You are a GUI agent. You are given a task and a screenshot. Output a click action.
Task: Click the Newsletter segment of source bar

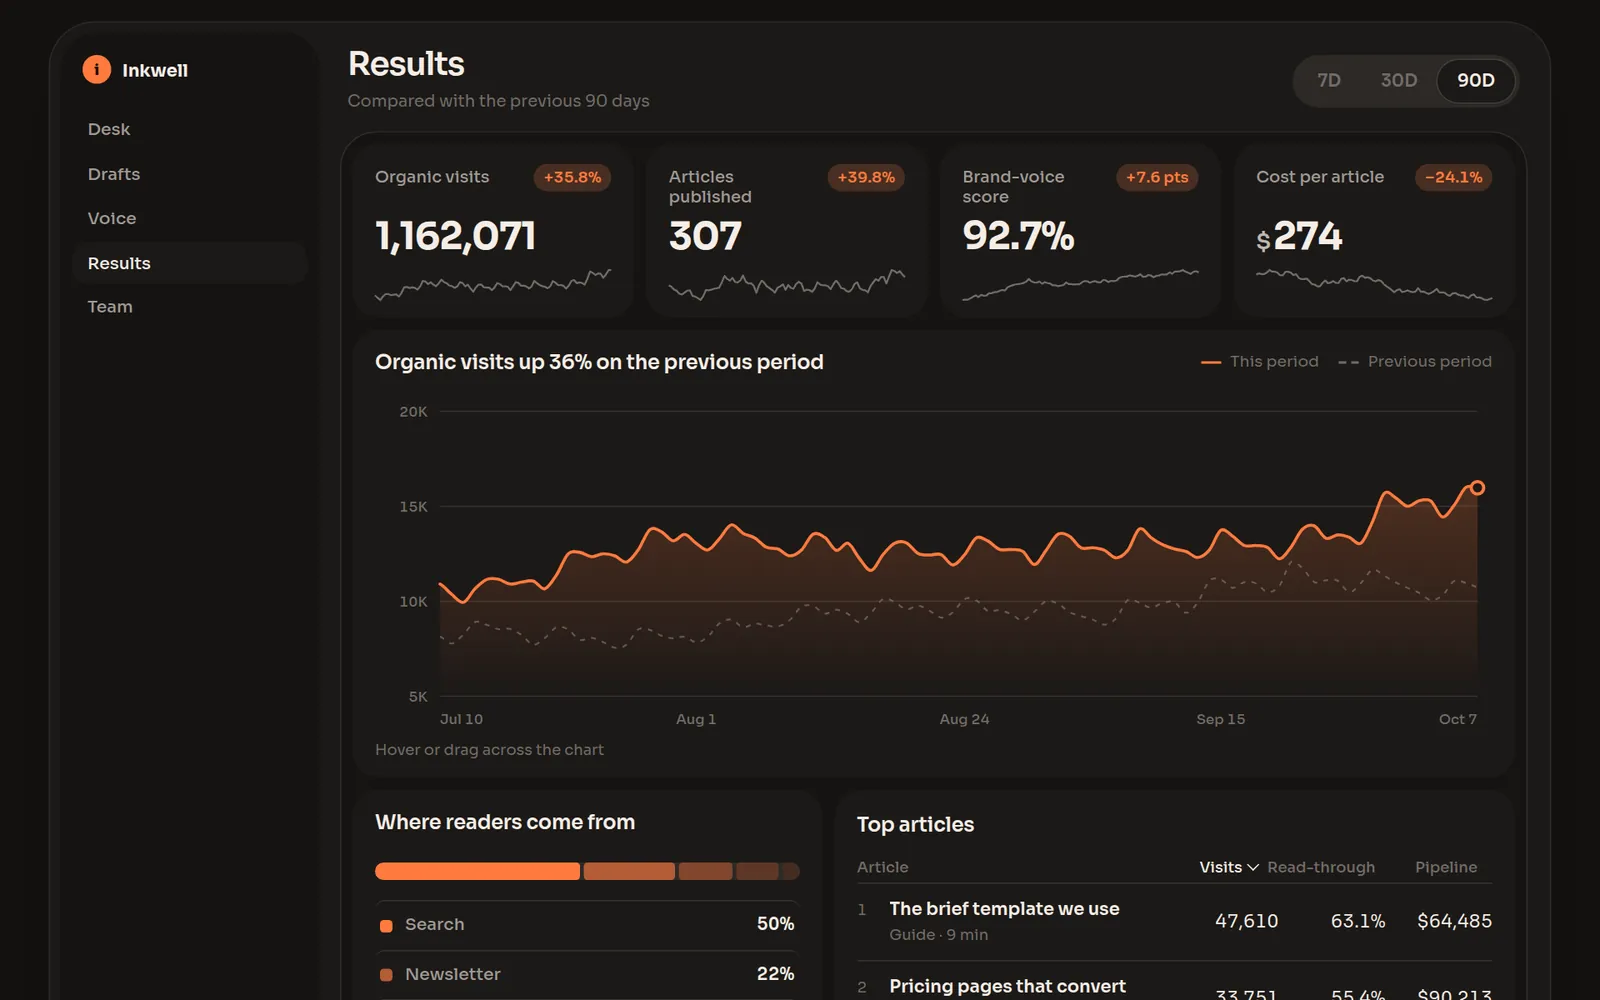(x=629, y=871)
